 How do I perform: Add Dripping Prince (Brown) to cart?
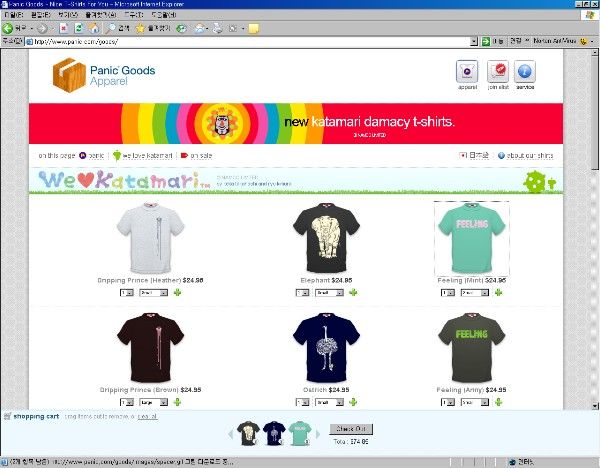[x=177, y=402]
